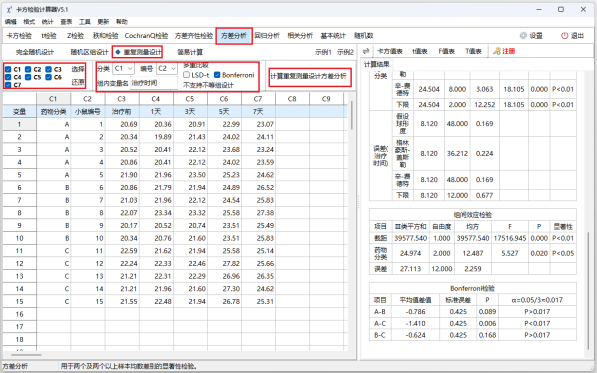Toggle the C4 column checkbox
This screenshot has height=373, width=597.
click(x=8, y=77)
